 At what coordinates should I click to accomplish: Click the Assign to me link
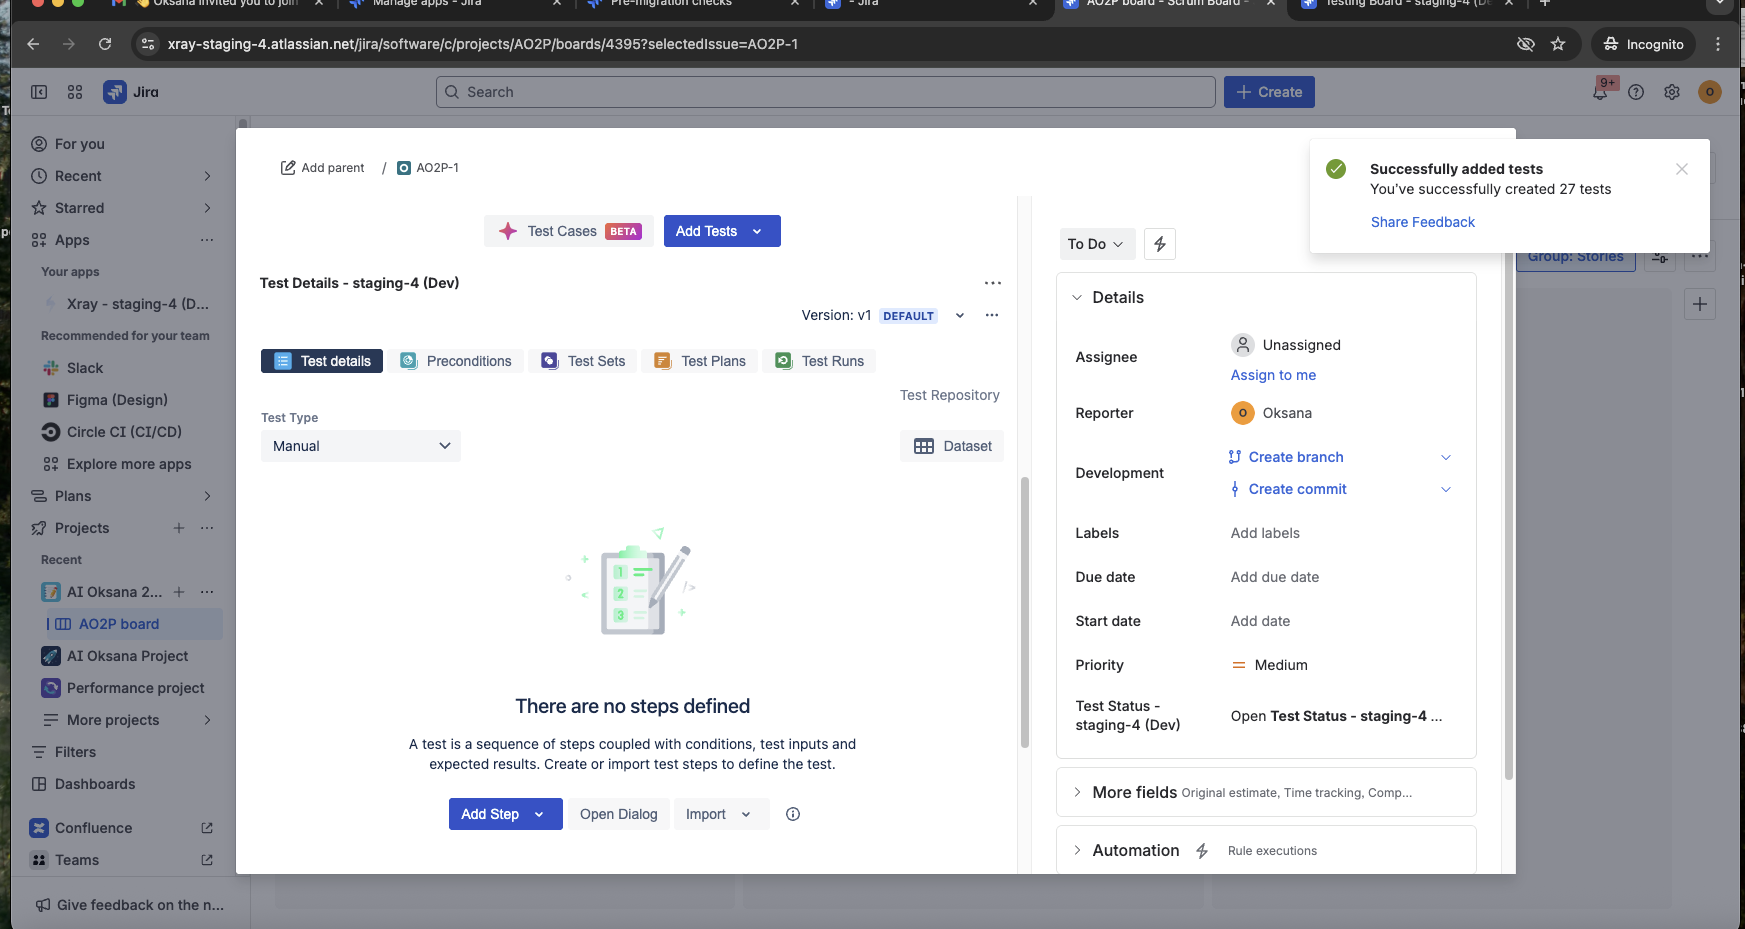tap(1273, 375)
